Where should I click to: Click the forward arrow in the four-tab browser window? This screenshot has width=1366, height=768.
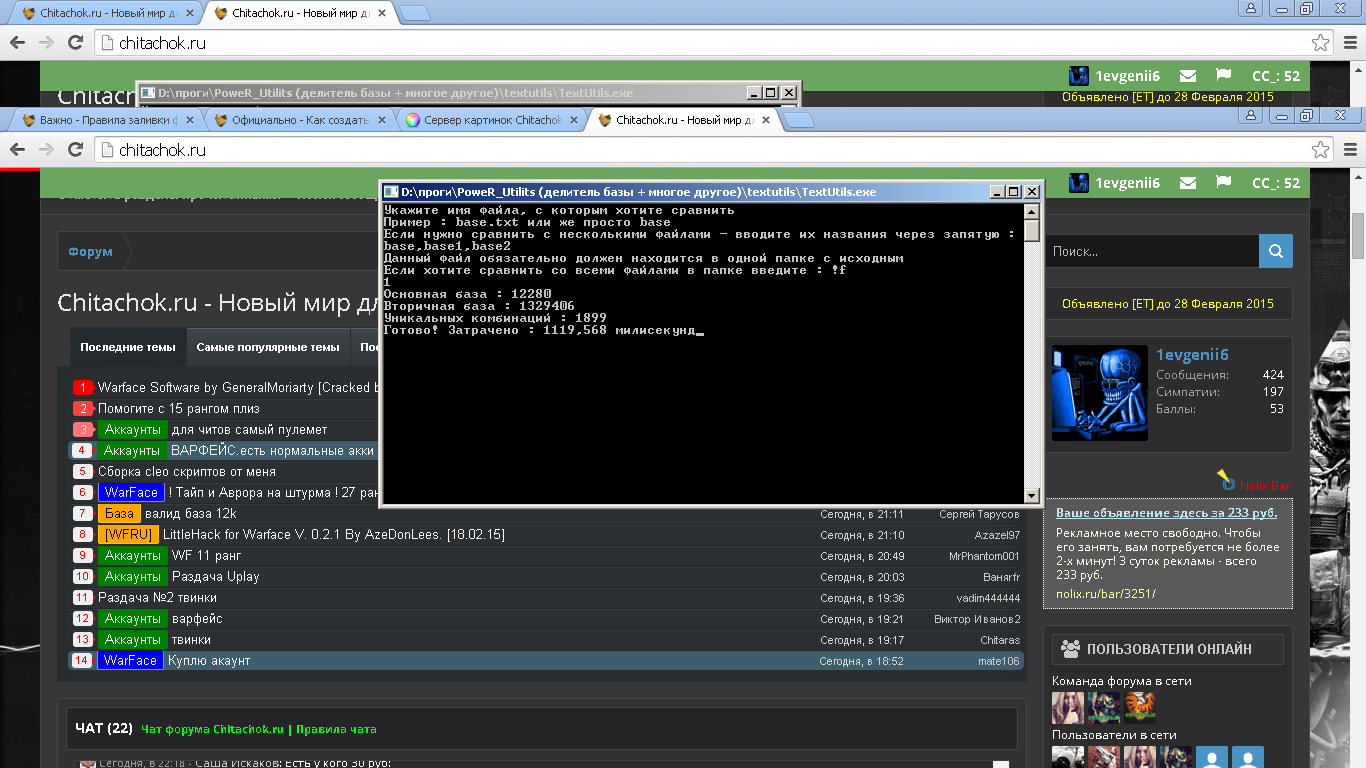click(46, 150)
